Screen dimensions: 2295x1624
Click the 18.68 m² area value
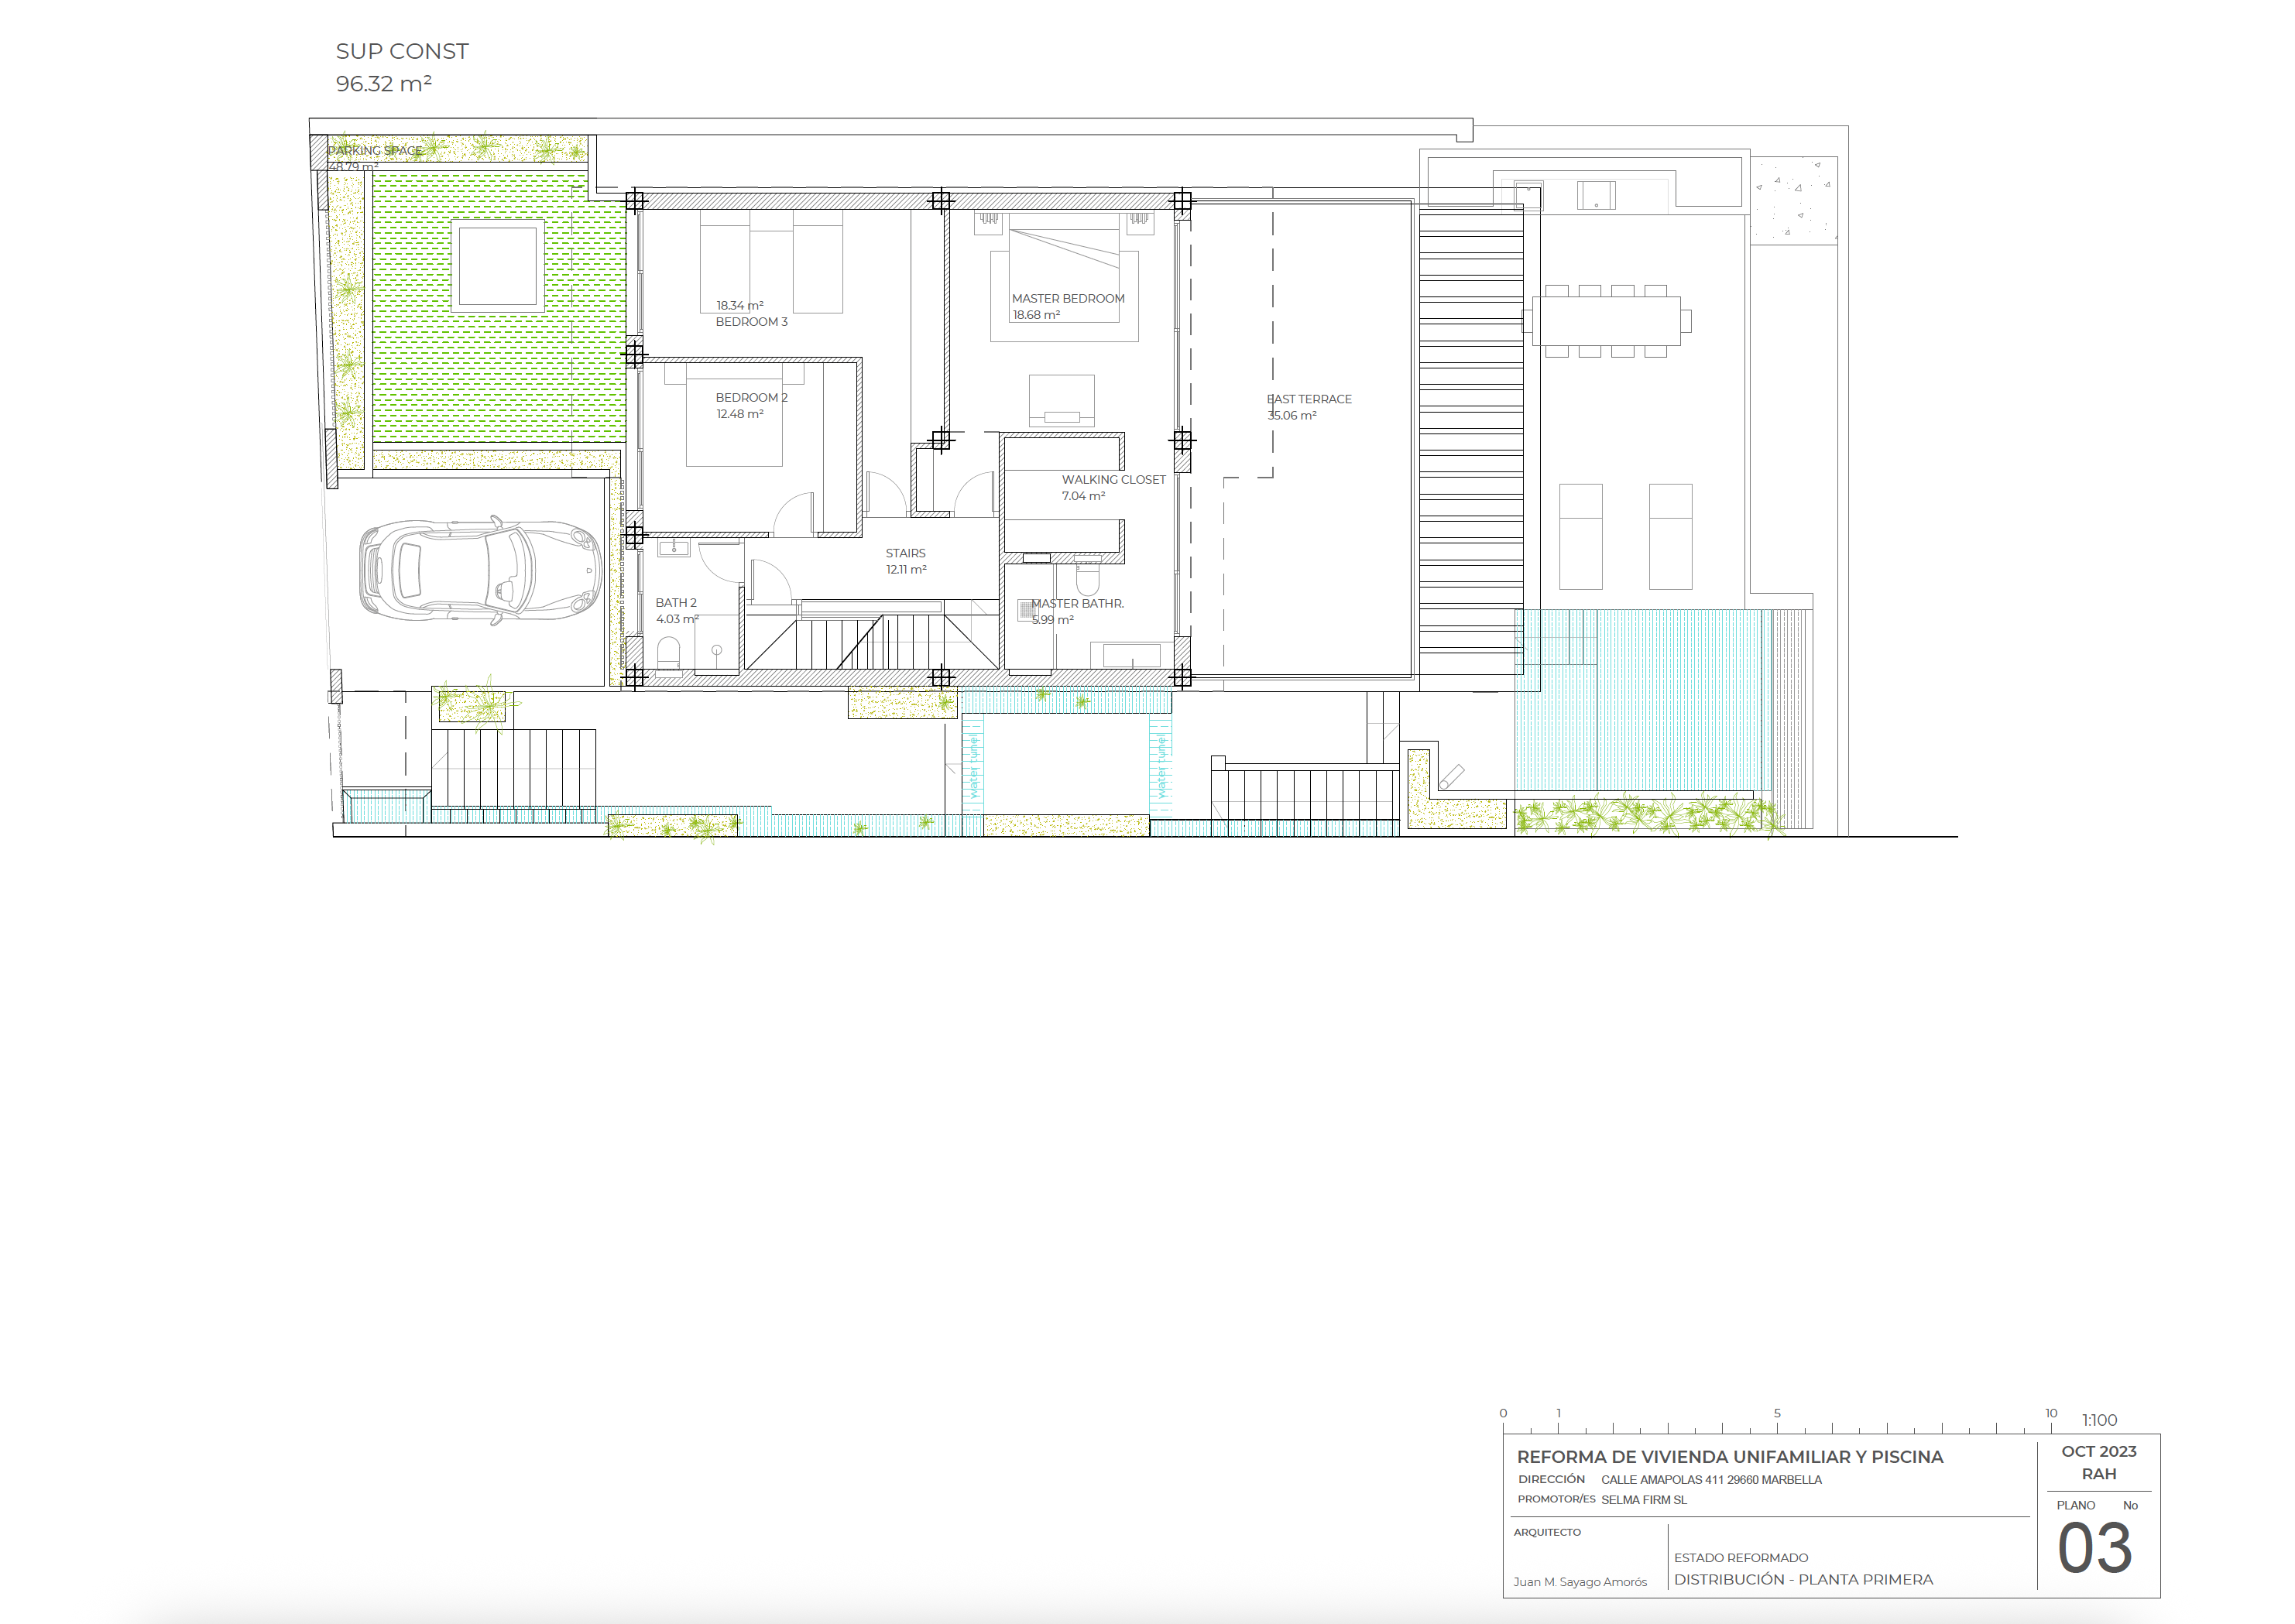pyautogui.click(x=1036, y=315)
